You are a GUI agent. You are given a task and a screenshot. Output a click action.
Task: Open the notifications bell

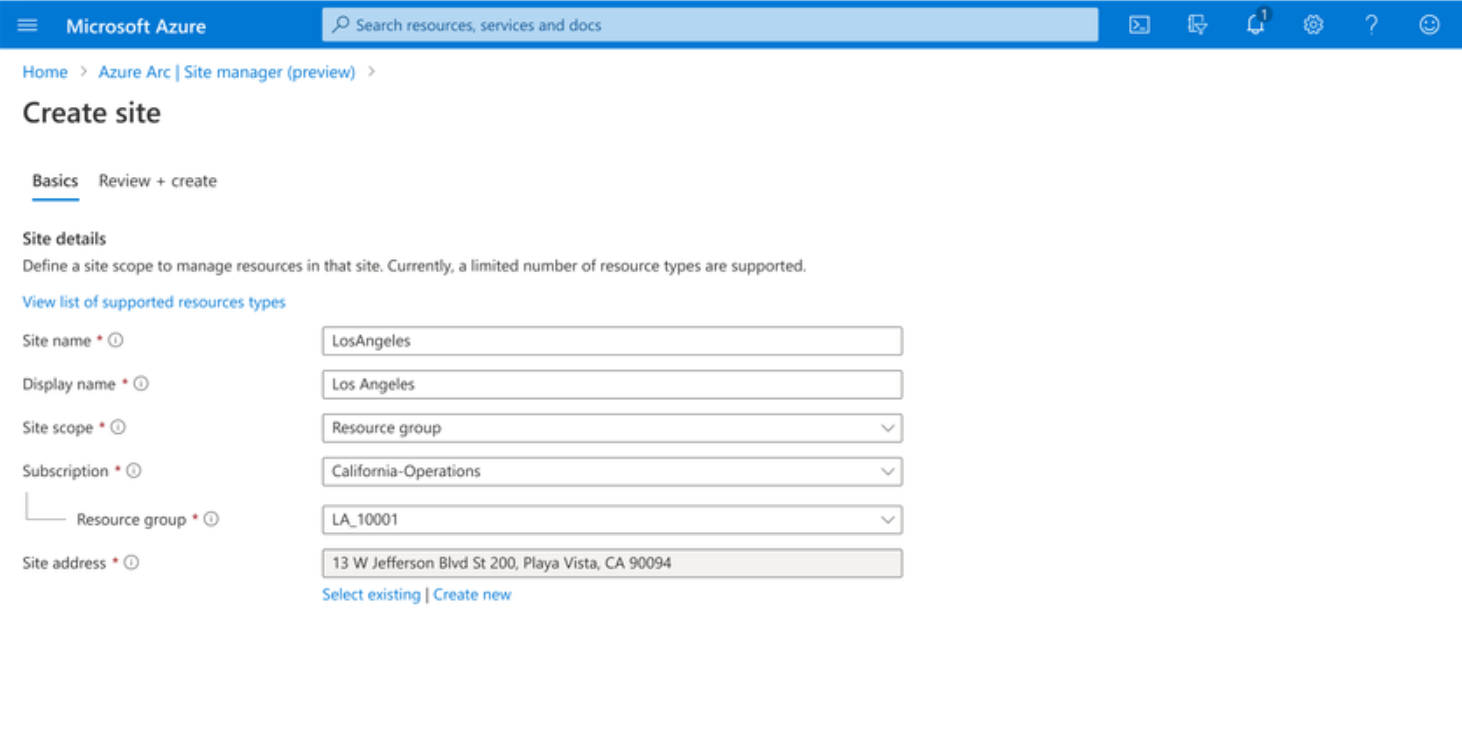click(1256, 25)
